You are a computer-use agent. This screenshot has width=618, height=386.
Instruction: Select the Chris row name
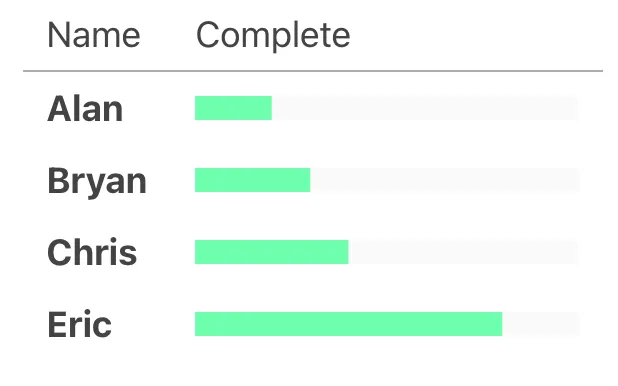92,252
